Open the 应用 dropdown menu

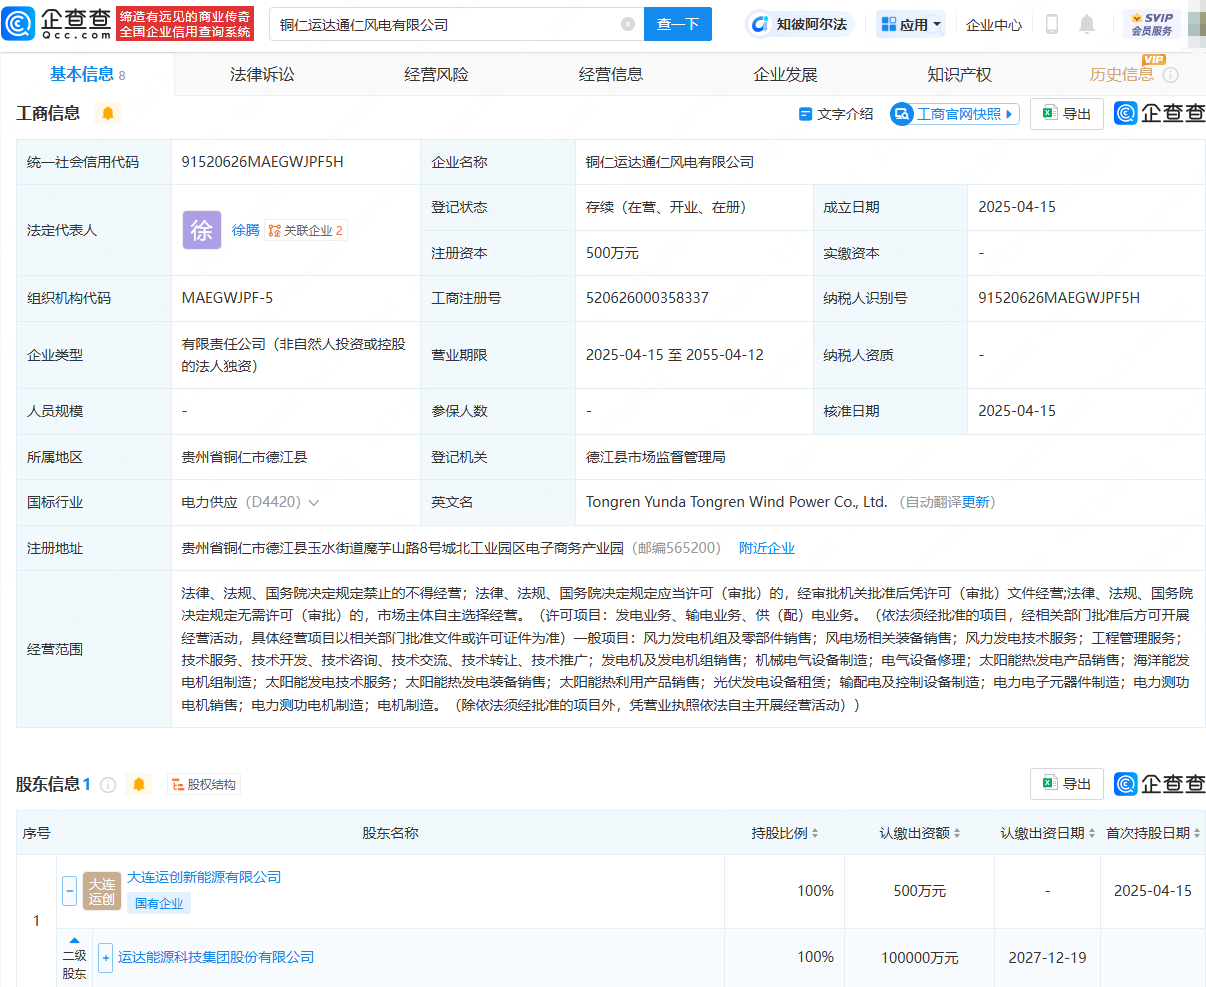911,24
